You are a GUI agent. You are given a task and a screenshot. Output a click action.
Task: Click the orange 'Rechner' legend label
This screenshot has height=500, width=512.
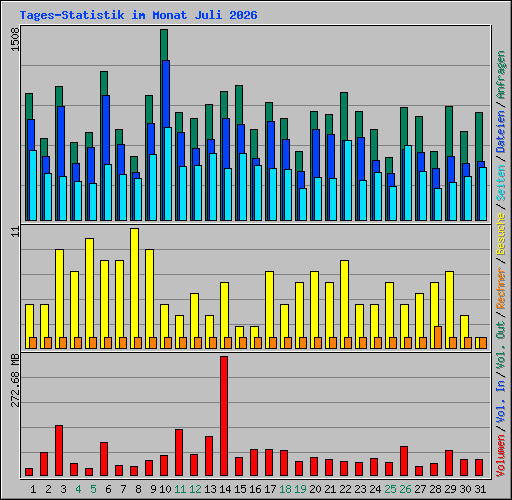click(x=500, y=288)
